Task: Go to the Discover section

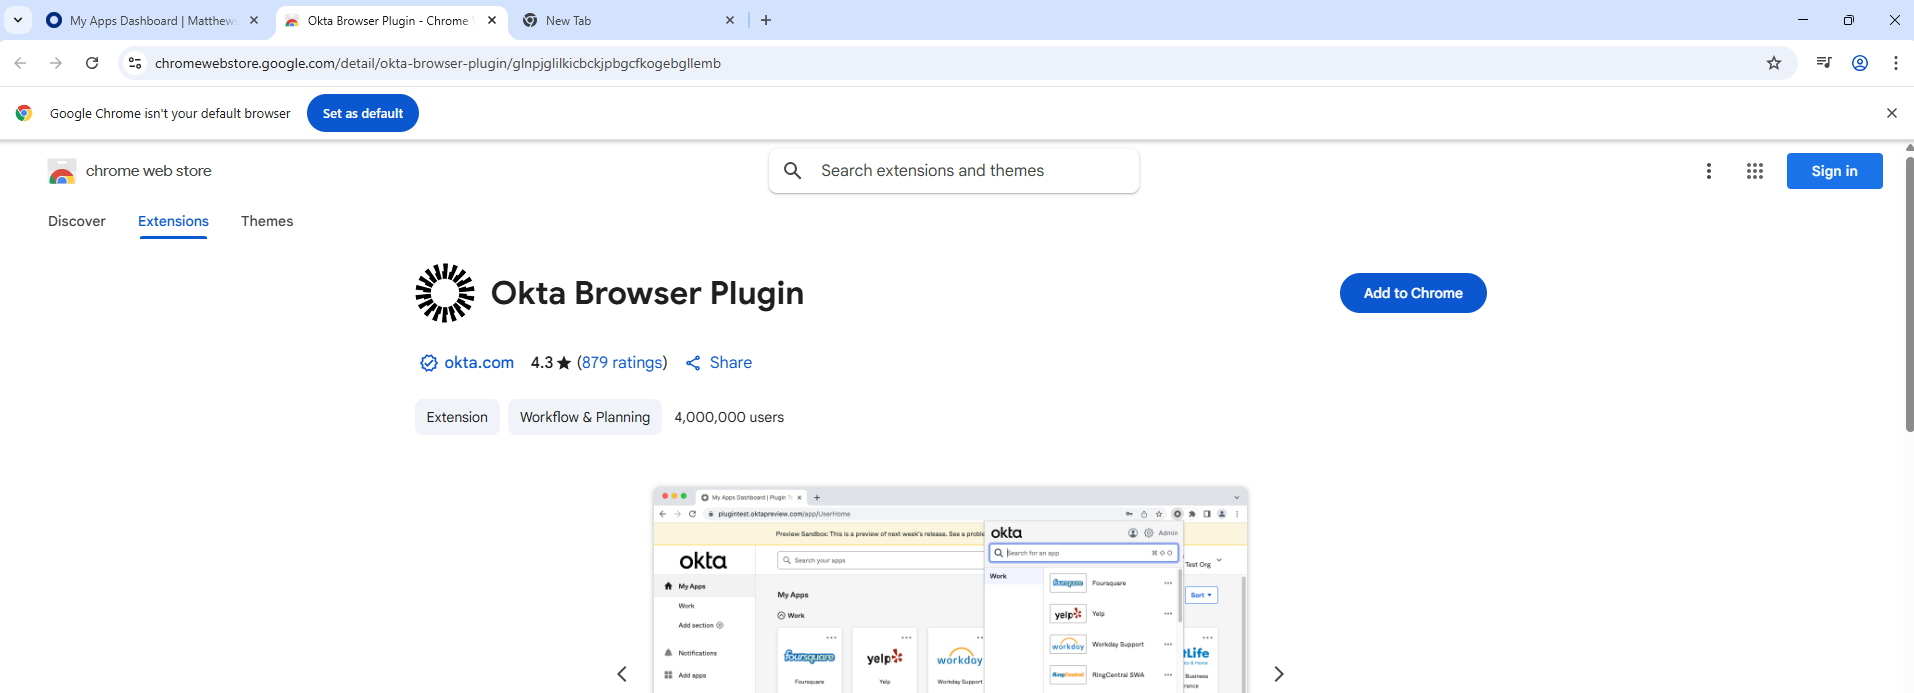Action: tap(77, 221)
